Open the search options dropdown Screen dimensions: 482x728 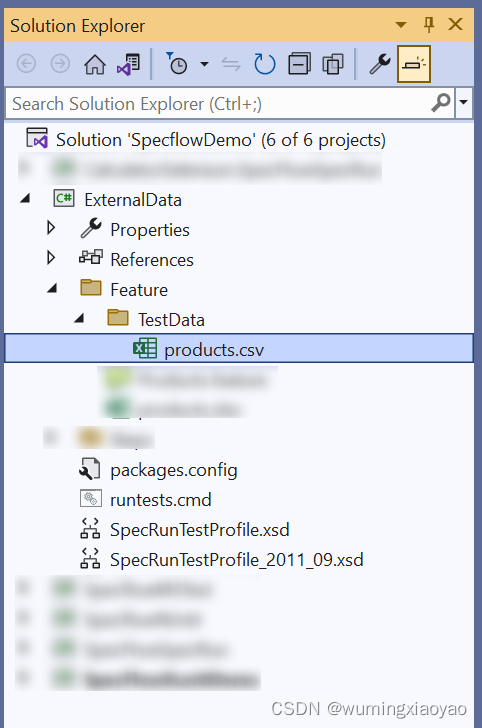[x=463, y=103]
